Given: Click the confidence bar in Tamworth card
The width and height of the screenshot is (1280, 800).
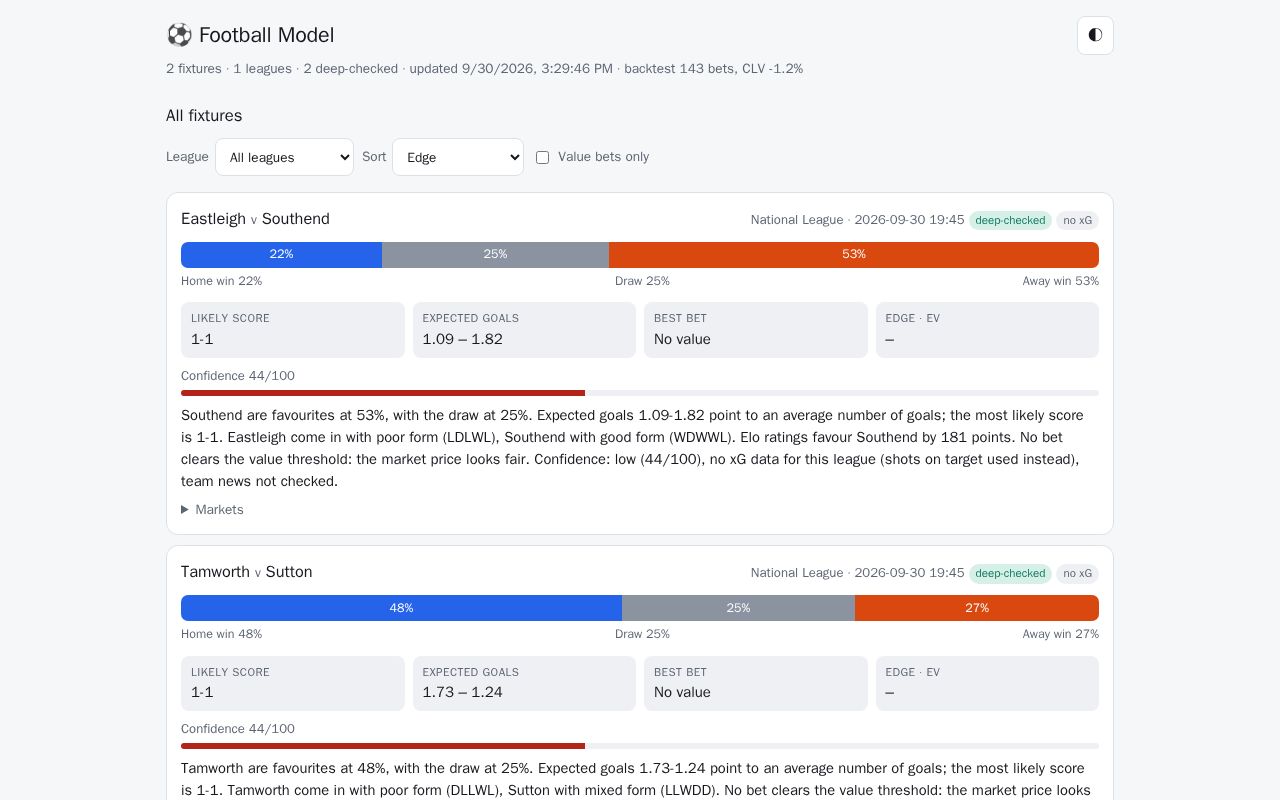Looking at the screenshot, I should pyautogui.click(x=640, y=746).
